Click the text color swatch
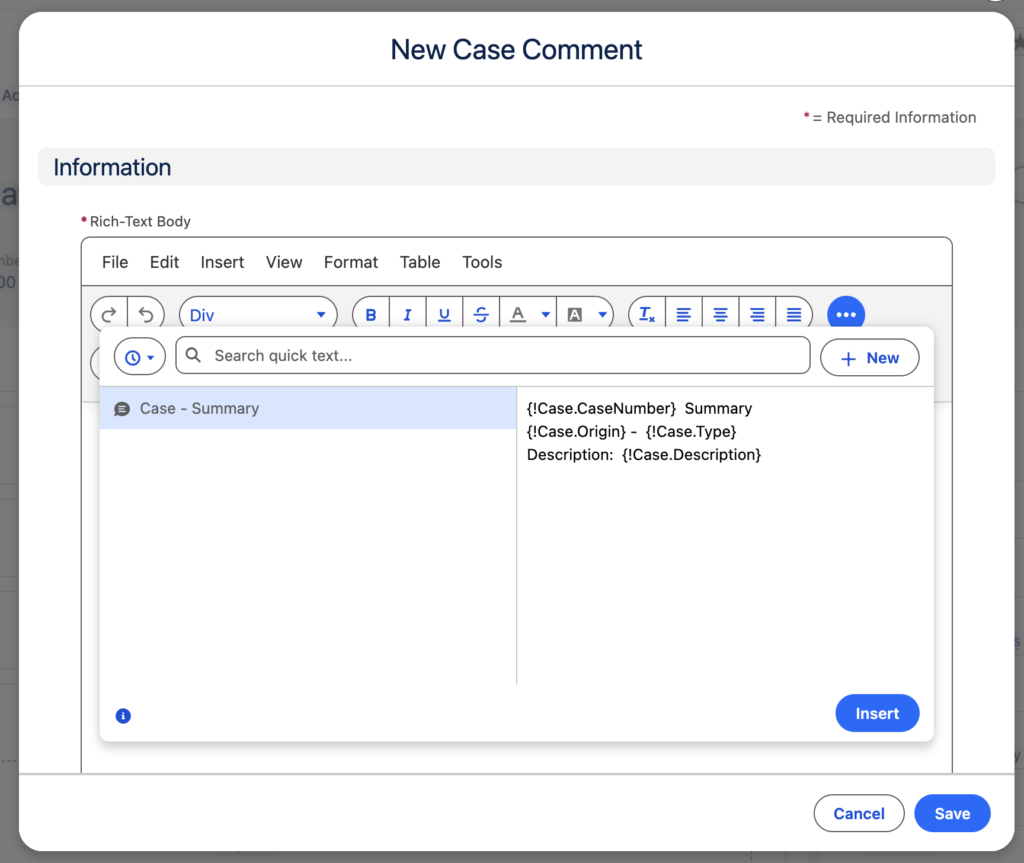The height and width of the screenshot is (863, 1024). [x=518, y=313]
